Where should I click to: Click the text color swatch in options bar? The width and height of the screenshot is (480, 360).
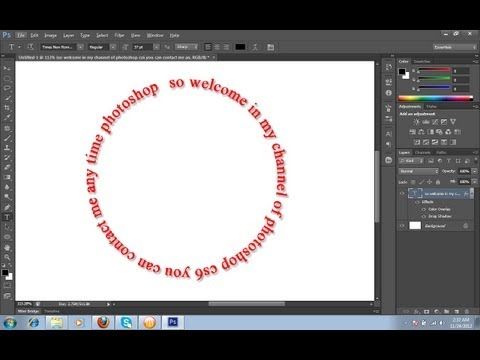pyautogui.click(x=240, y=47)
